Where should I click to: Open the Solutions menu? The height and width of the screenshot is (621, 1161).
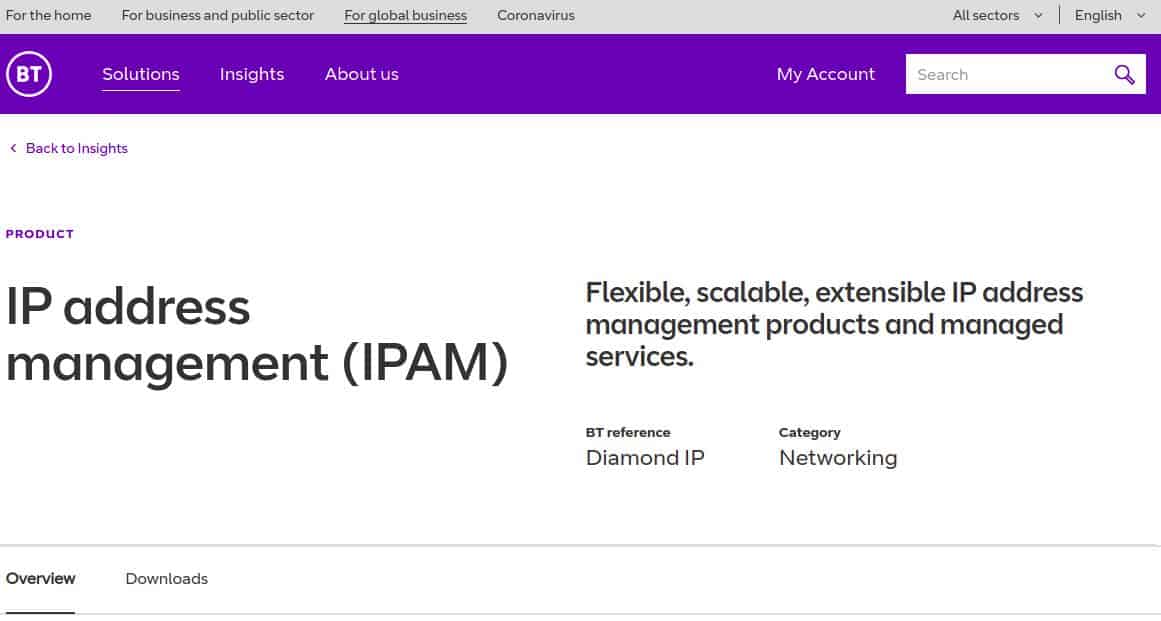pos(141,74)
